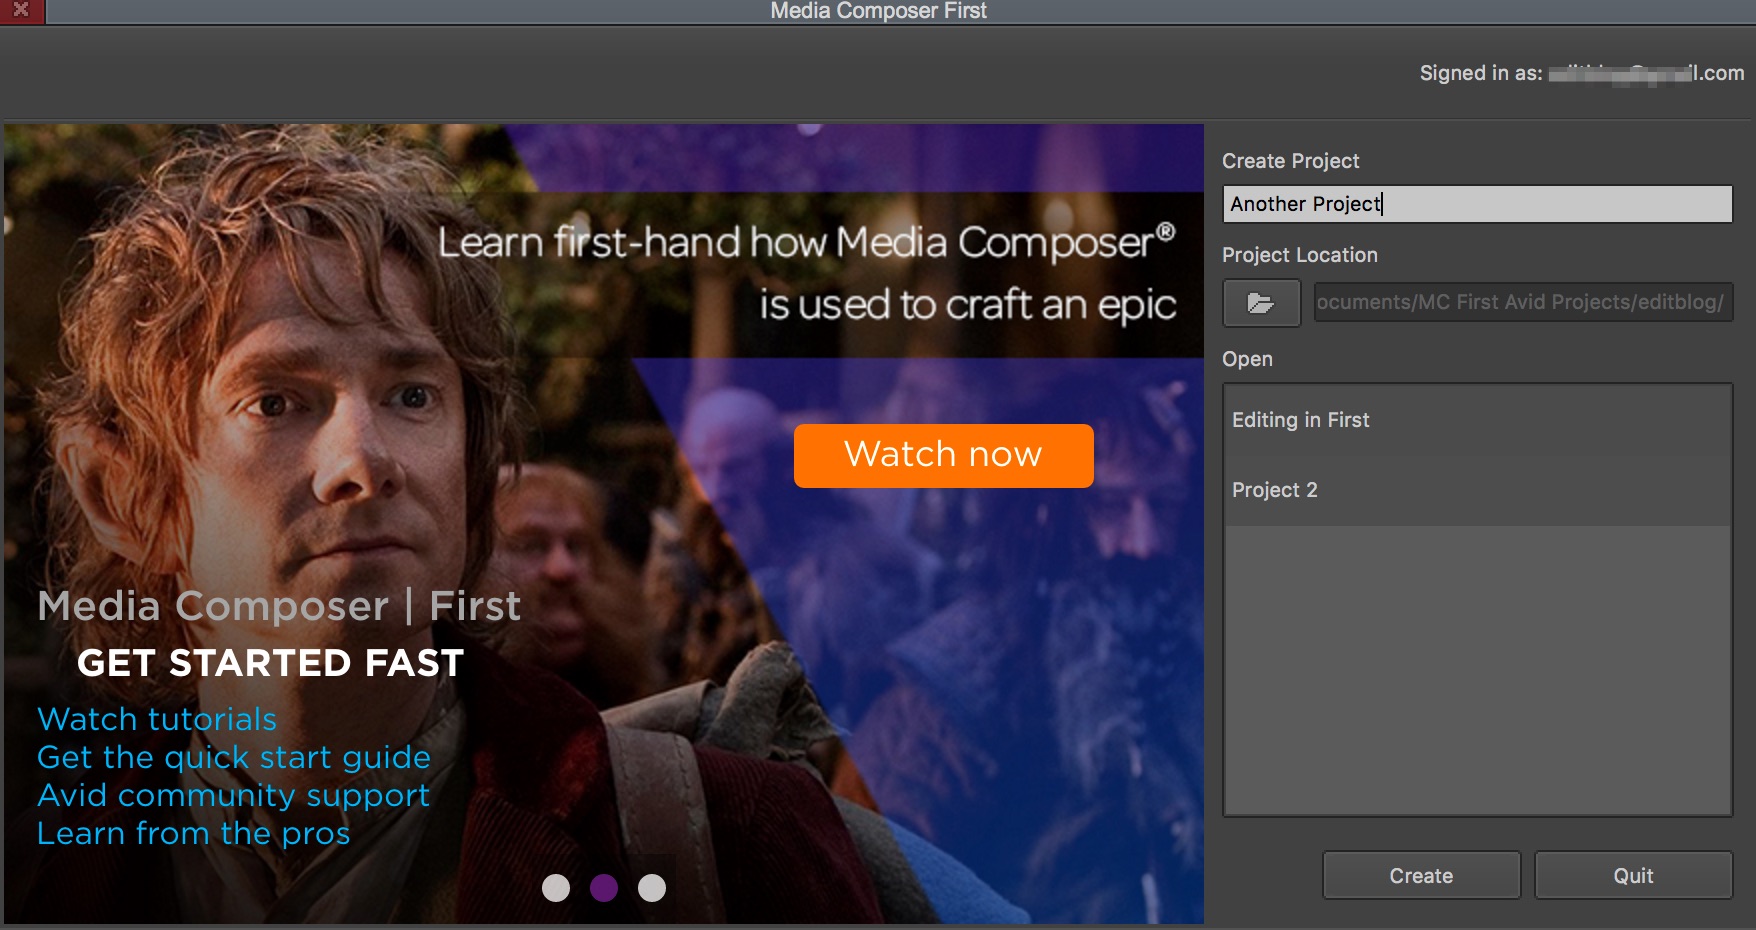The width and height of the screenshot is (1756, 930).
Task: Open the Editing in First project
Action: pyautogui.click(x=1477, y=420)
